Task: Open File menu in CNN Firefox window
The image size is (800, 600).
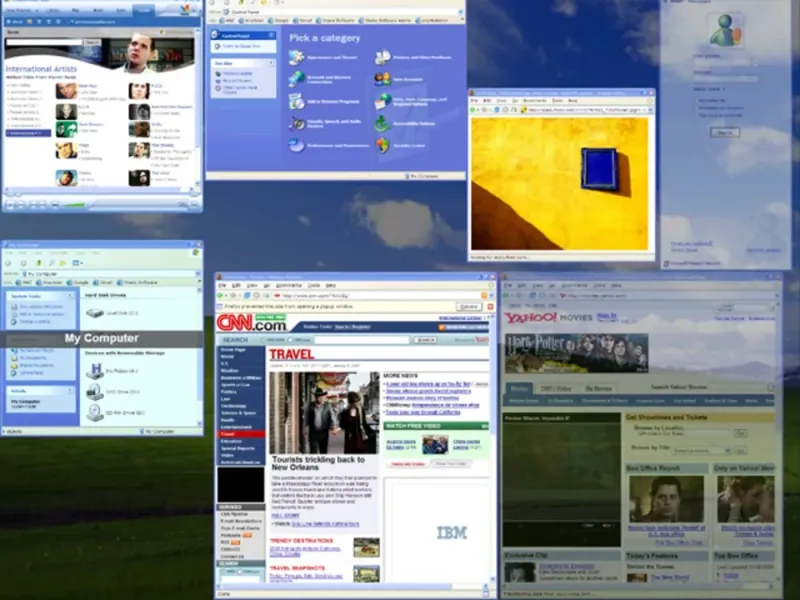Action: (x=222, y=286)
